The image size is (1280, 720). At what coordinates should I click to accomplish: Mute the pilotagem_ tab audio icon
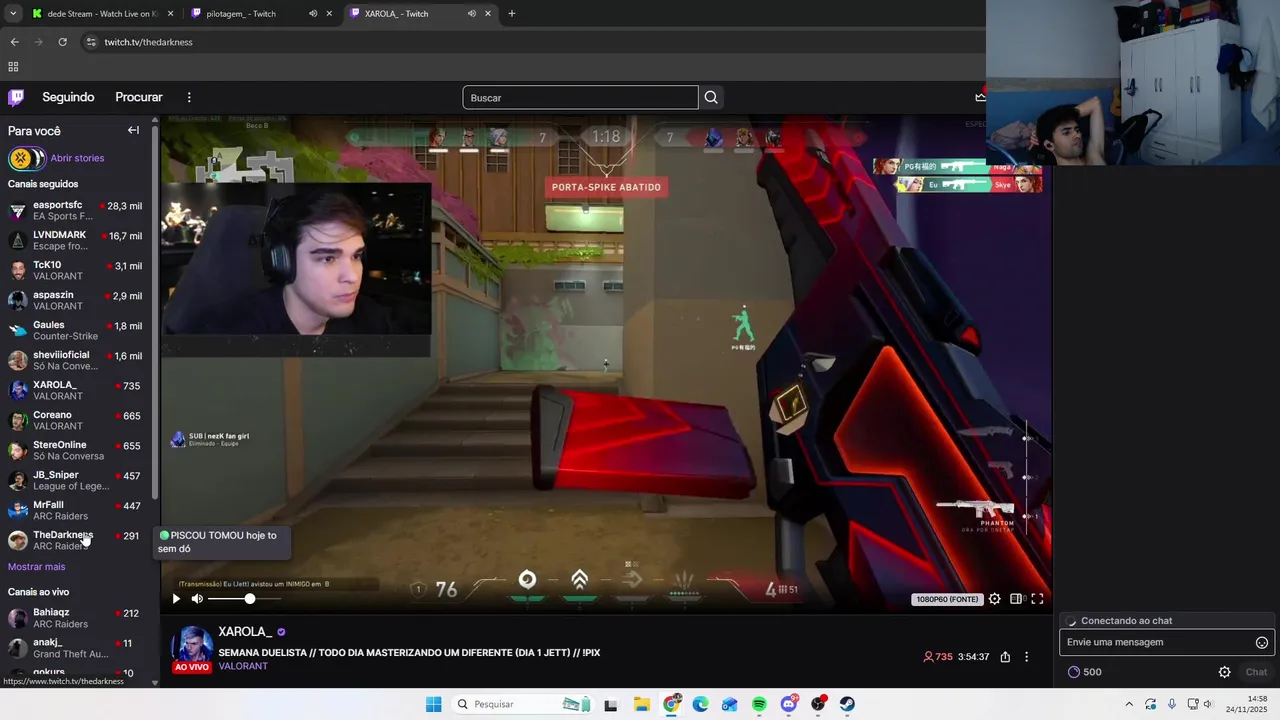pyautogui.click(x=312, y=14)
